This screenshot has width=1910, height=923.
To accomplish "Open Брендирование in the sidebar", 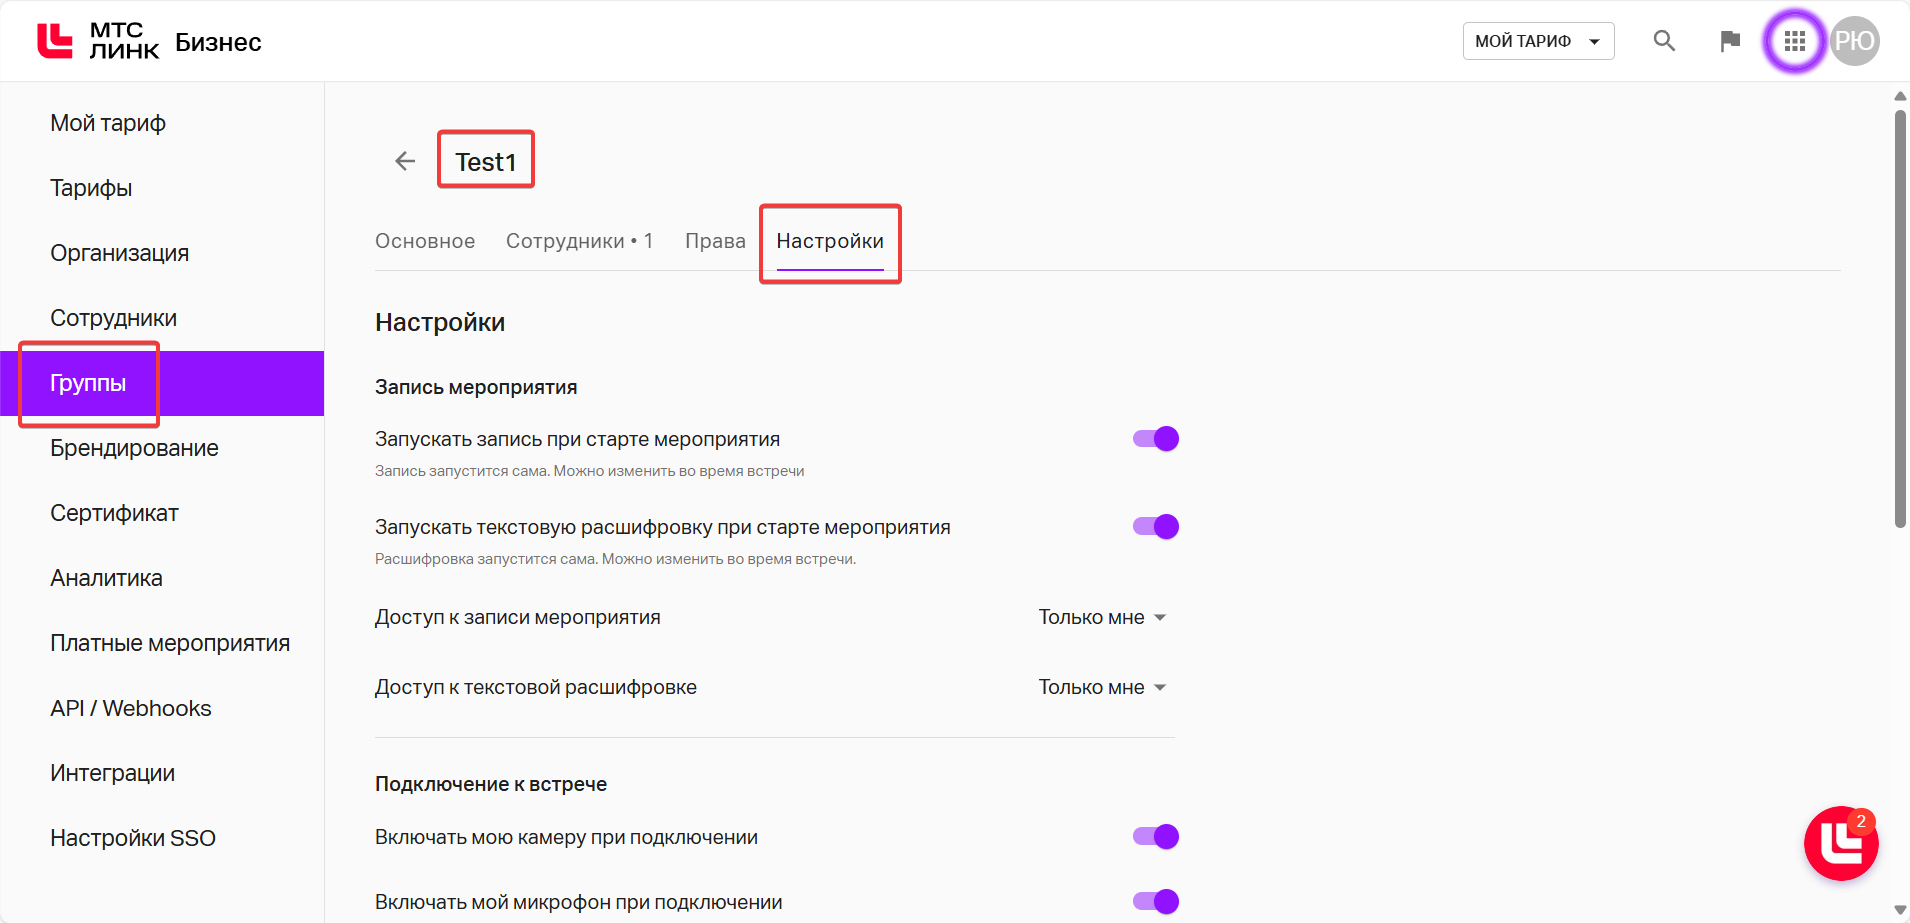I will (x=134, y=448).
